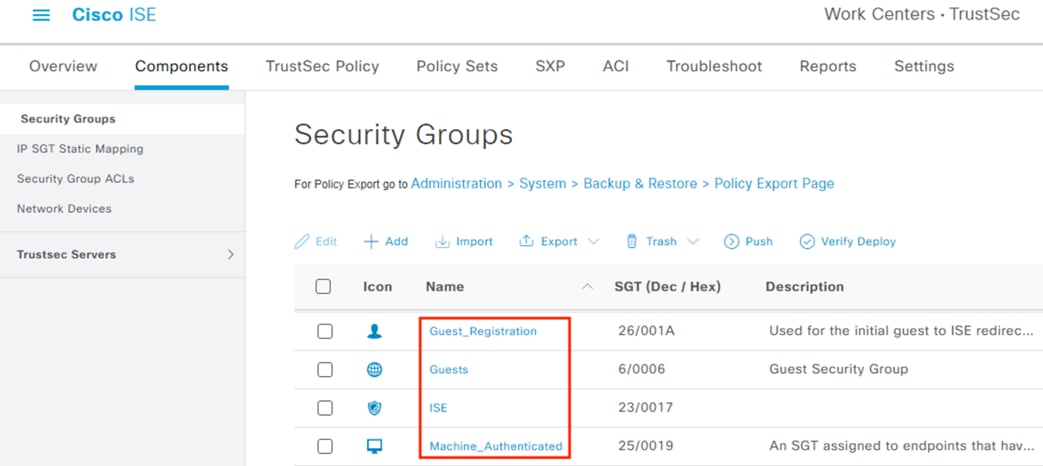The width and height of the screenshot is (1043, 466).
Task: Open the hamburger navigation menu
Action: coord(41,15)
